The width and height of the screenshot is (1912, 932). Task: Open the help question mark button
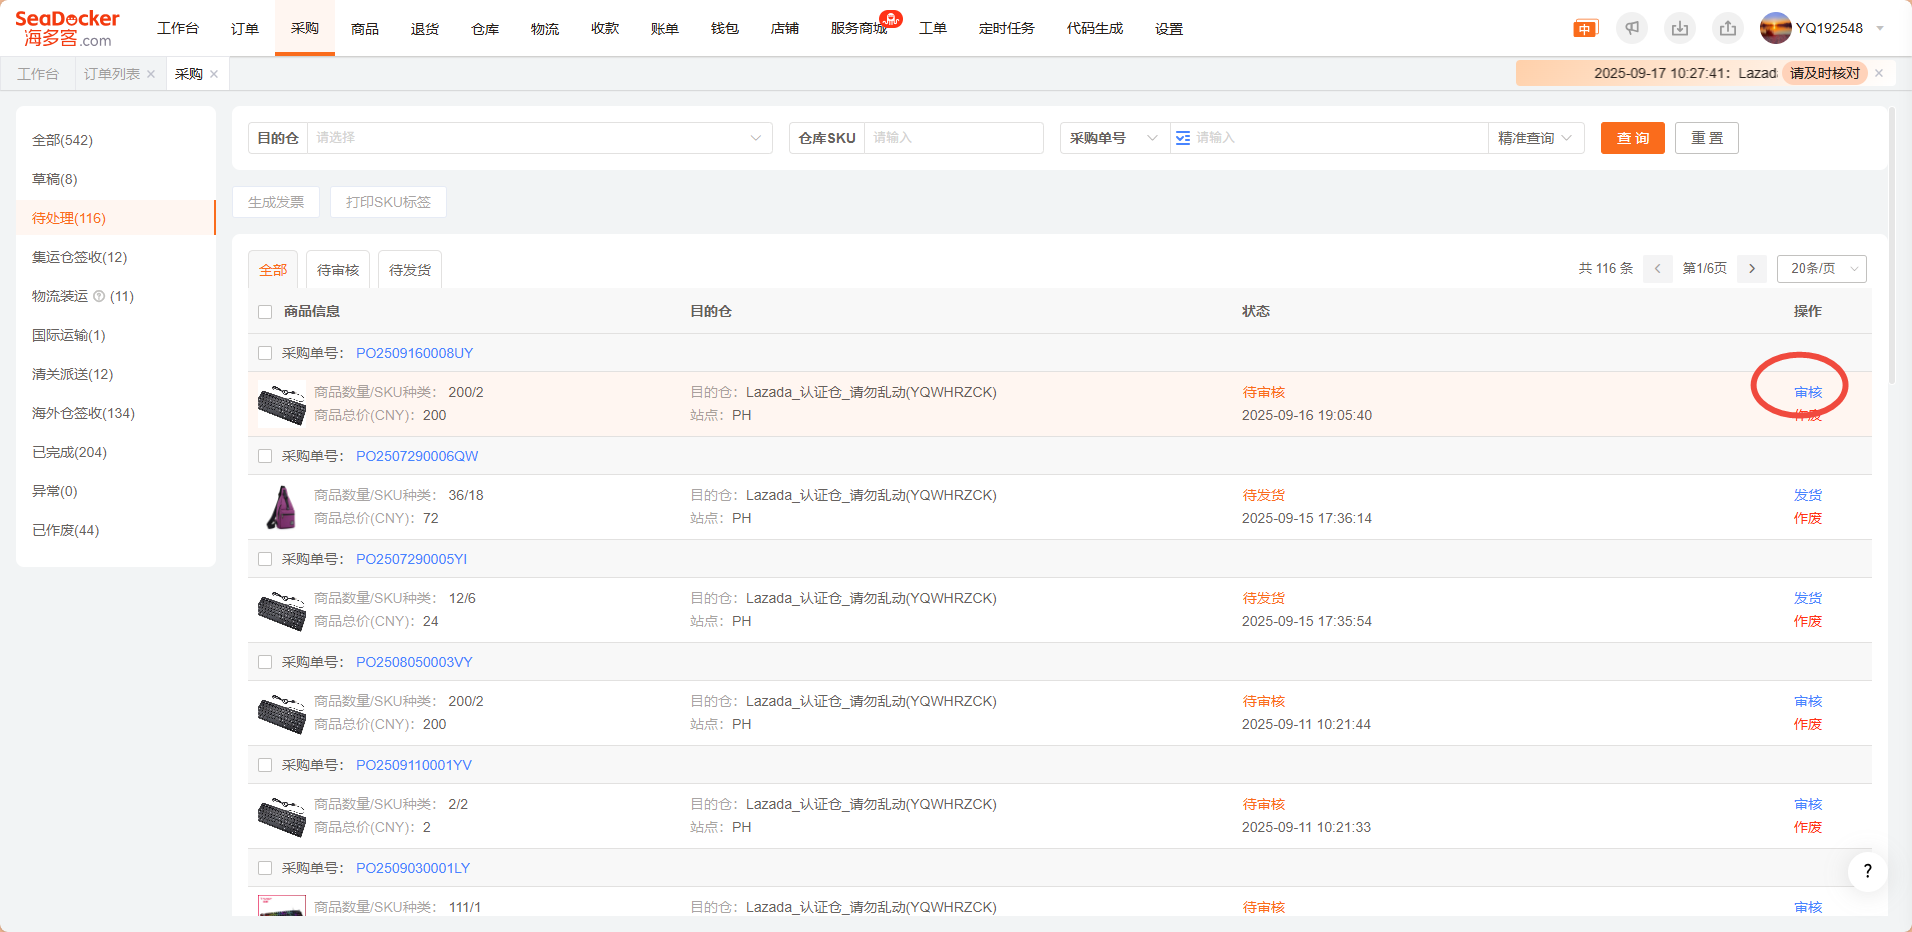point(1867,871)
